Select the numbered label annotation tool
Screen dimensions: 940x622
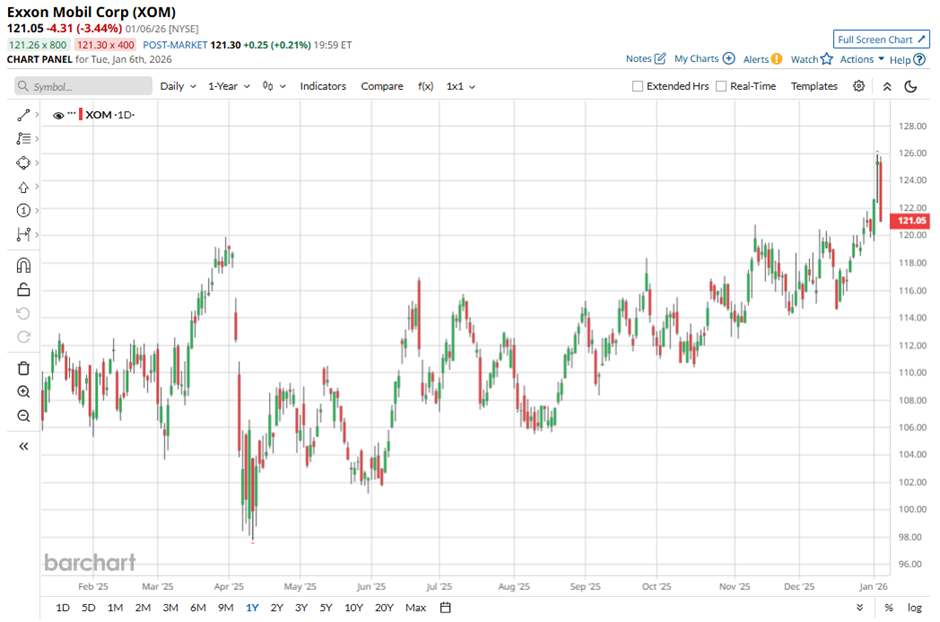(23, 210)
